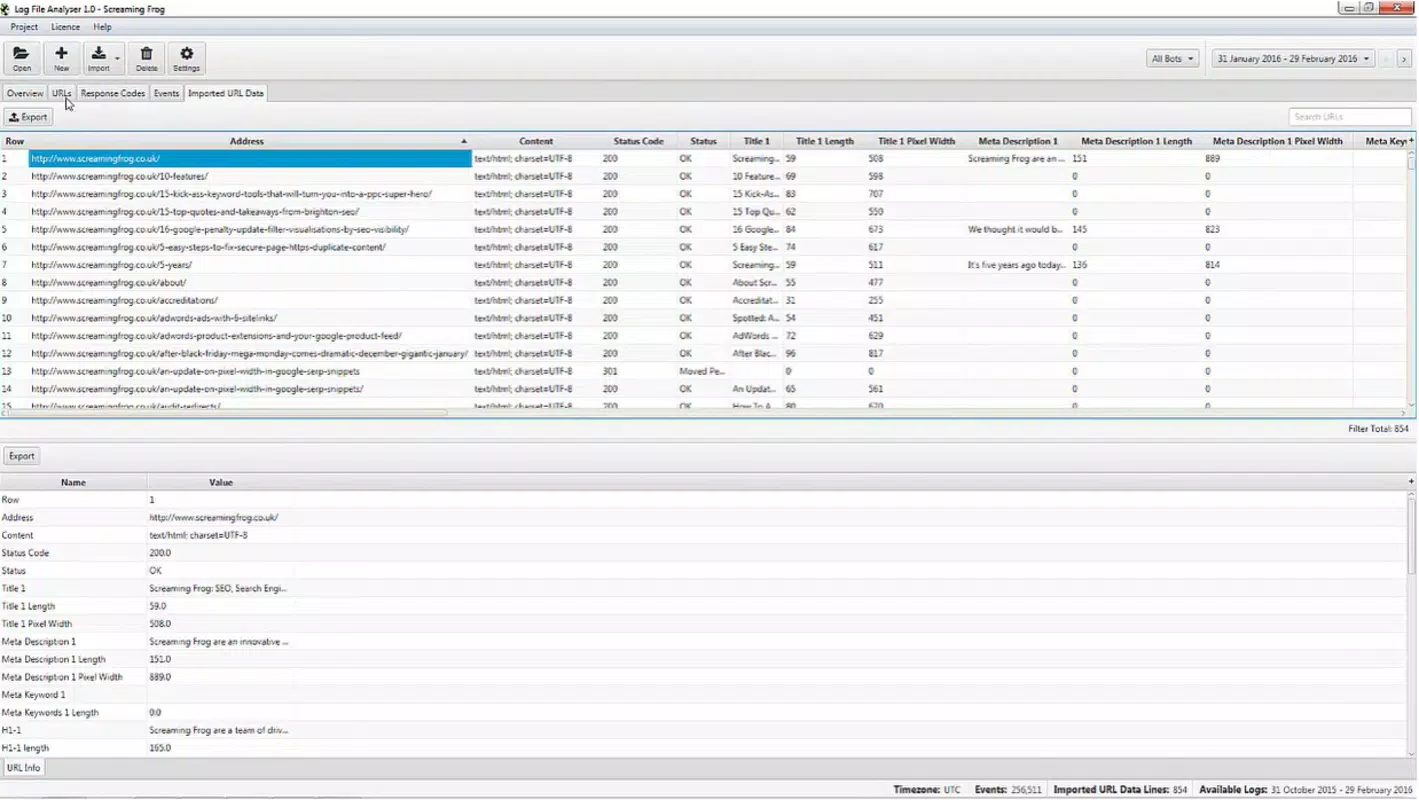The width and height of the screenshot is (1419, 800).
Task: Click the plus icon in the Name/Value panel header
Action: tap(1410, 482)
